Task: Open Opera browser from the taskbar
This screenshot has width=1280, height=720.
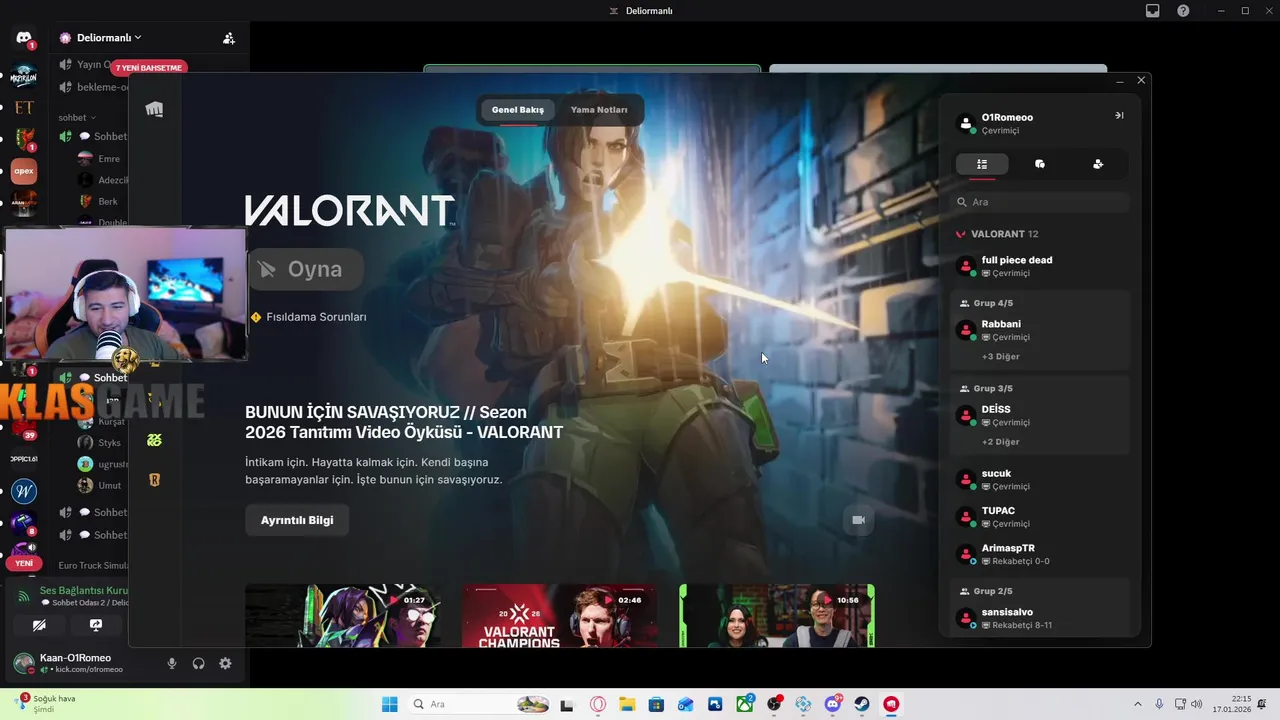Action: [598, 704]
